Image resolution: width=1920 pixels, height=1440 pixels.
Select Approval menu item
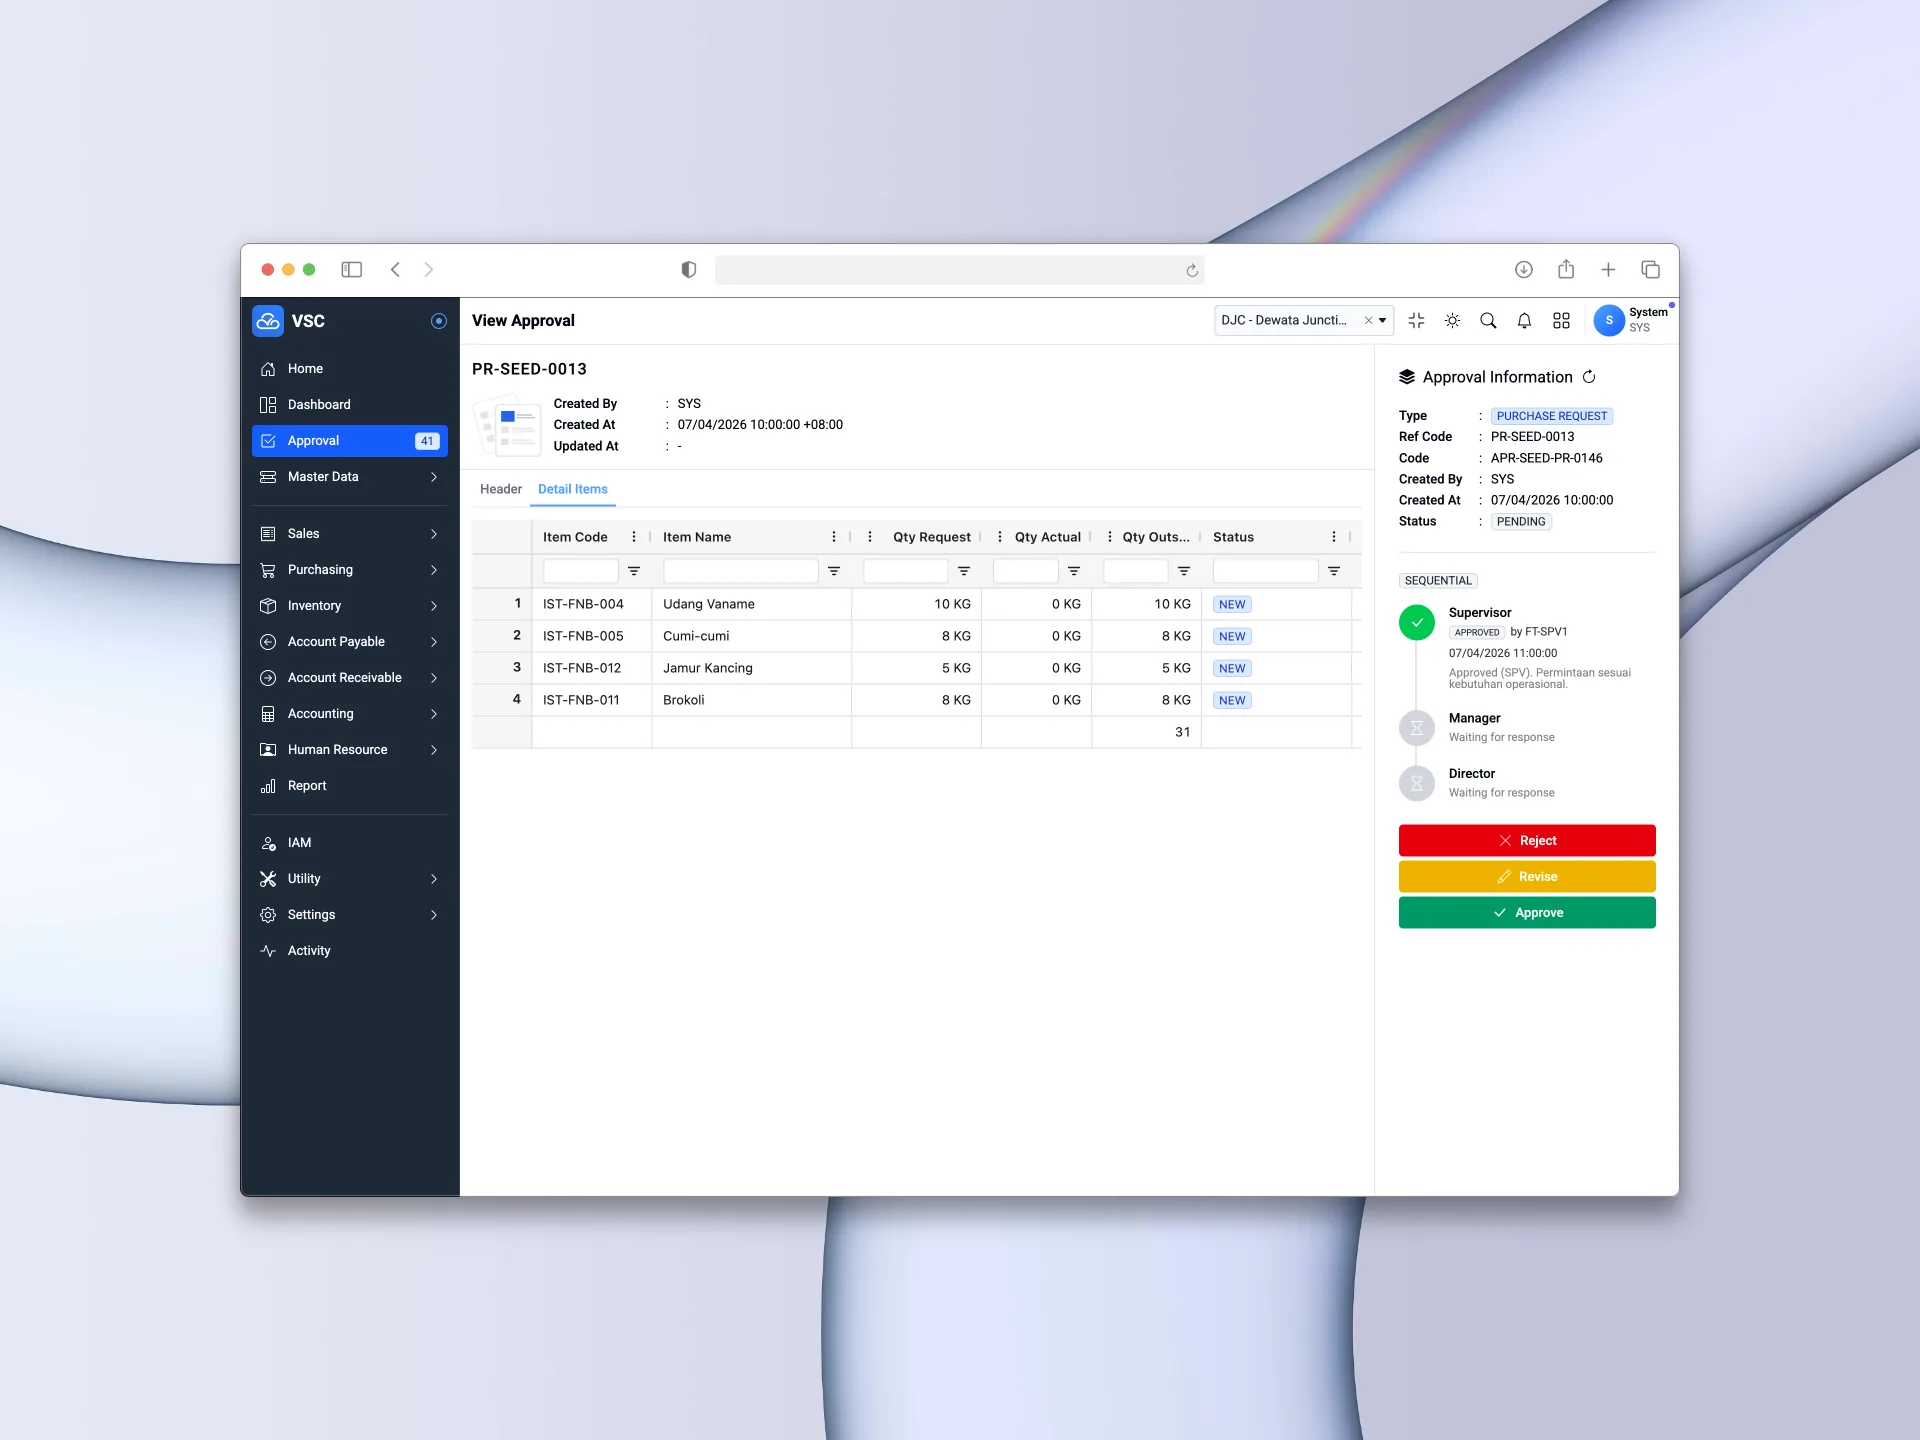(x=349, y=441)
